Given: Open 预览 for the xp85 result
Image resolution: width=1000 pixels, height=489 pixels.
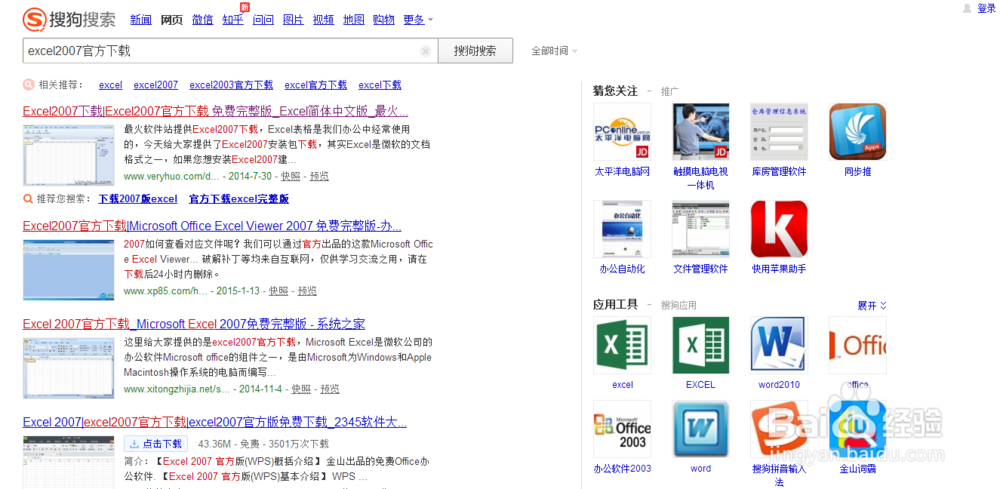Looking at the screenshot, I should click(x=307, y=291).
